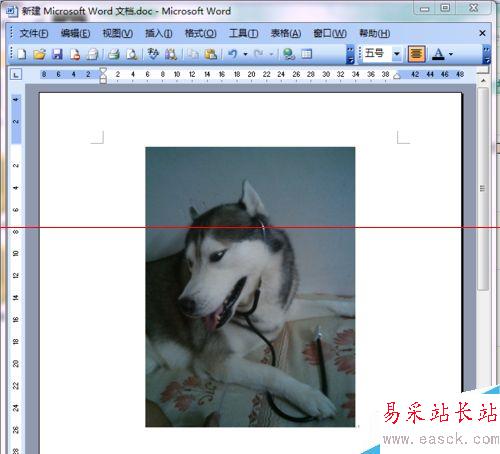Open the 编辑(E) menu
Image resolution: width=500 pixels, height=454 pixels.
point(76,34)
